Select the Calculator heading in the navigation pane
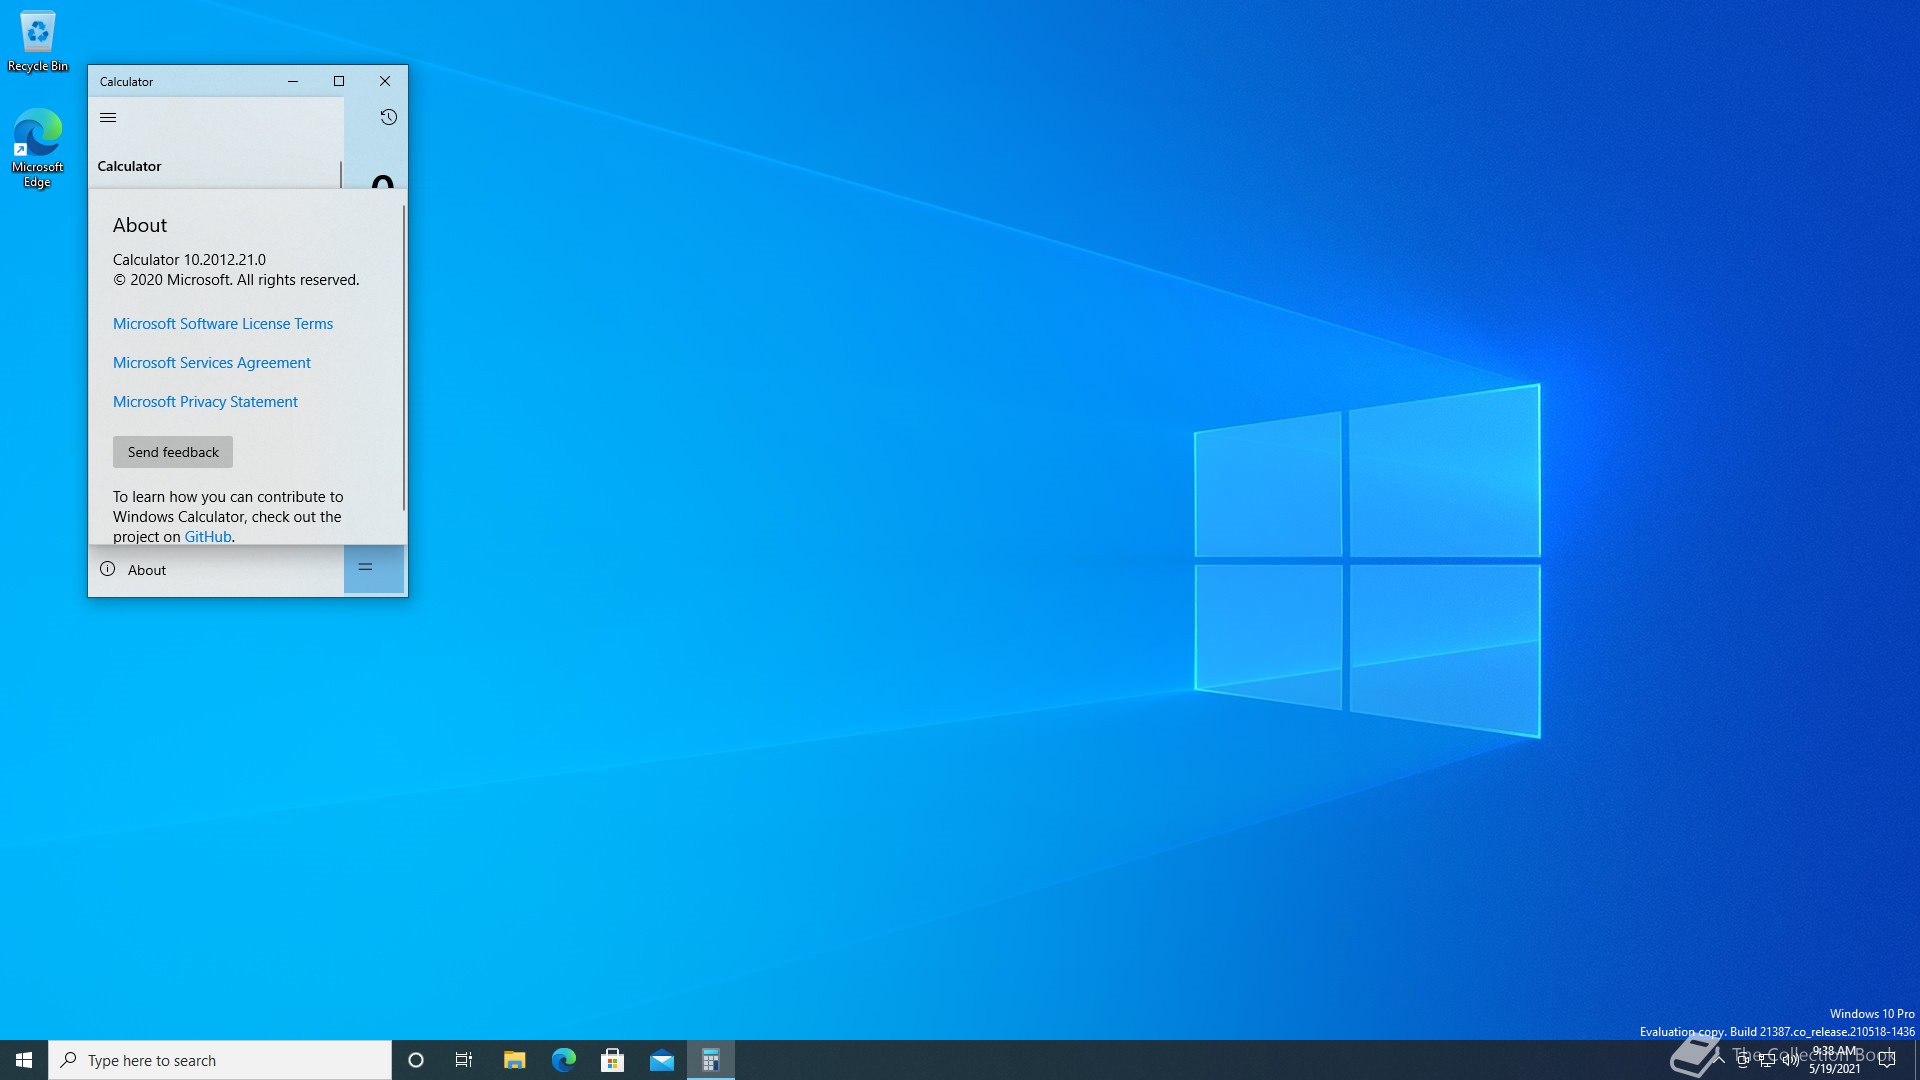The width and height of the screenshot is (1920, 1080). click(x=129, y=167)
